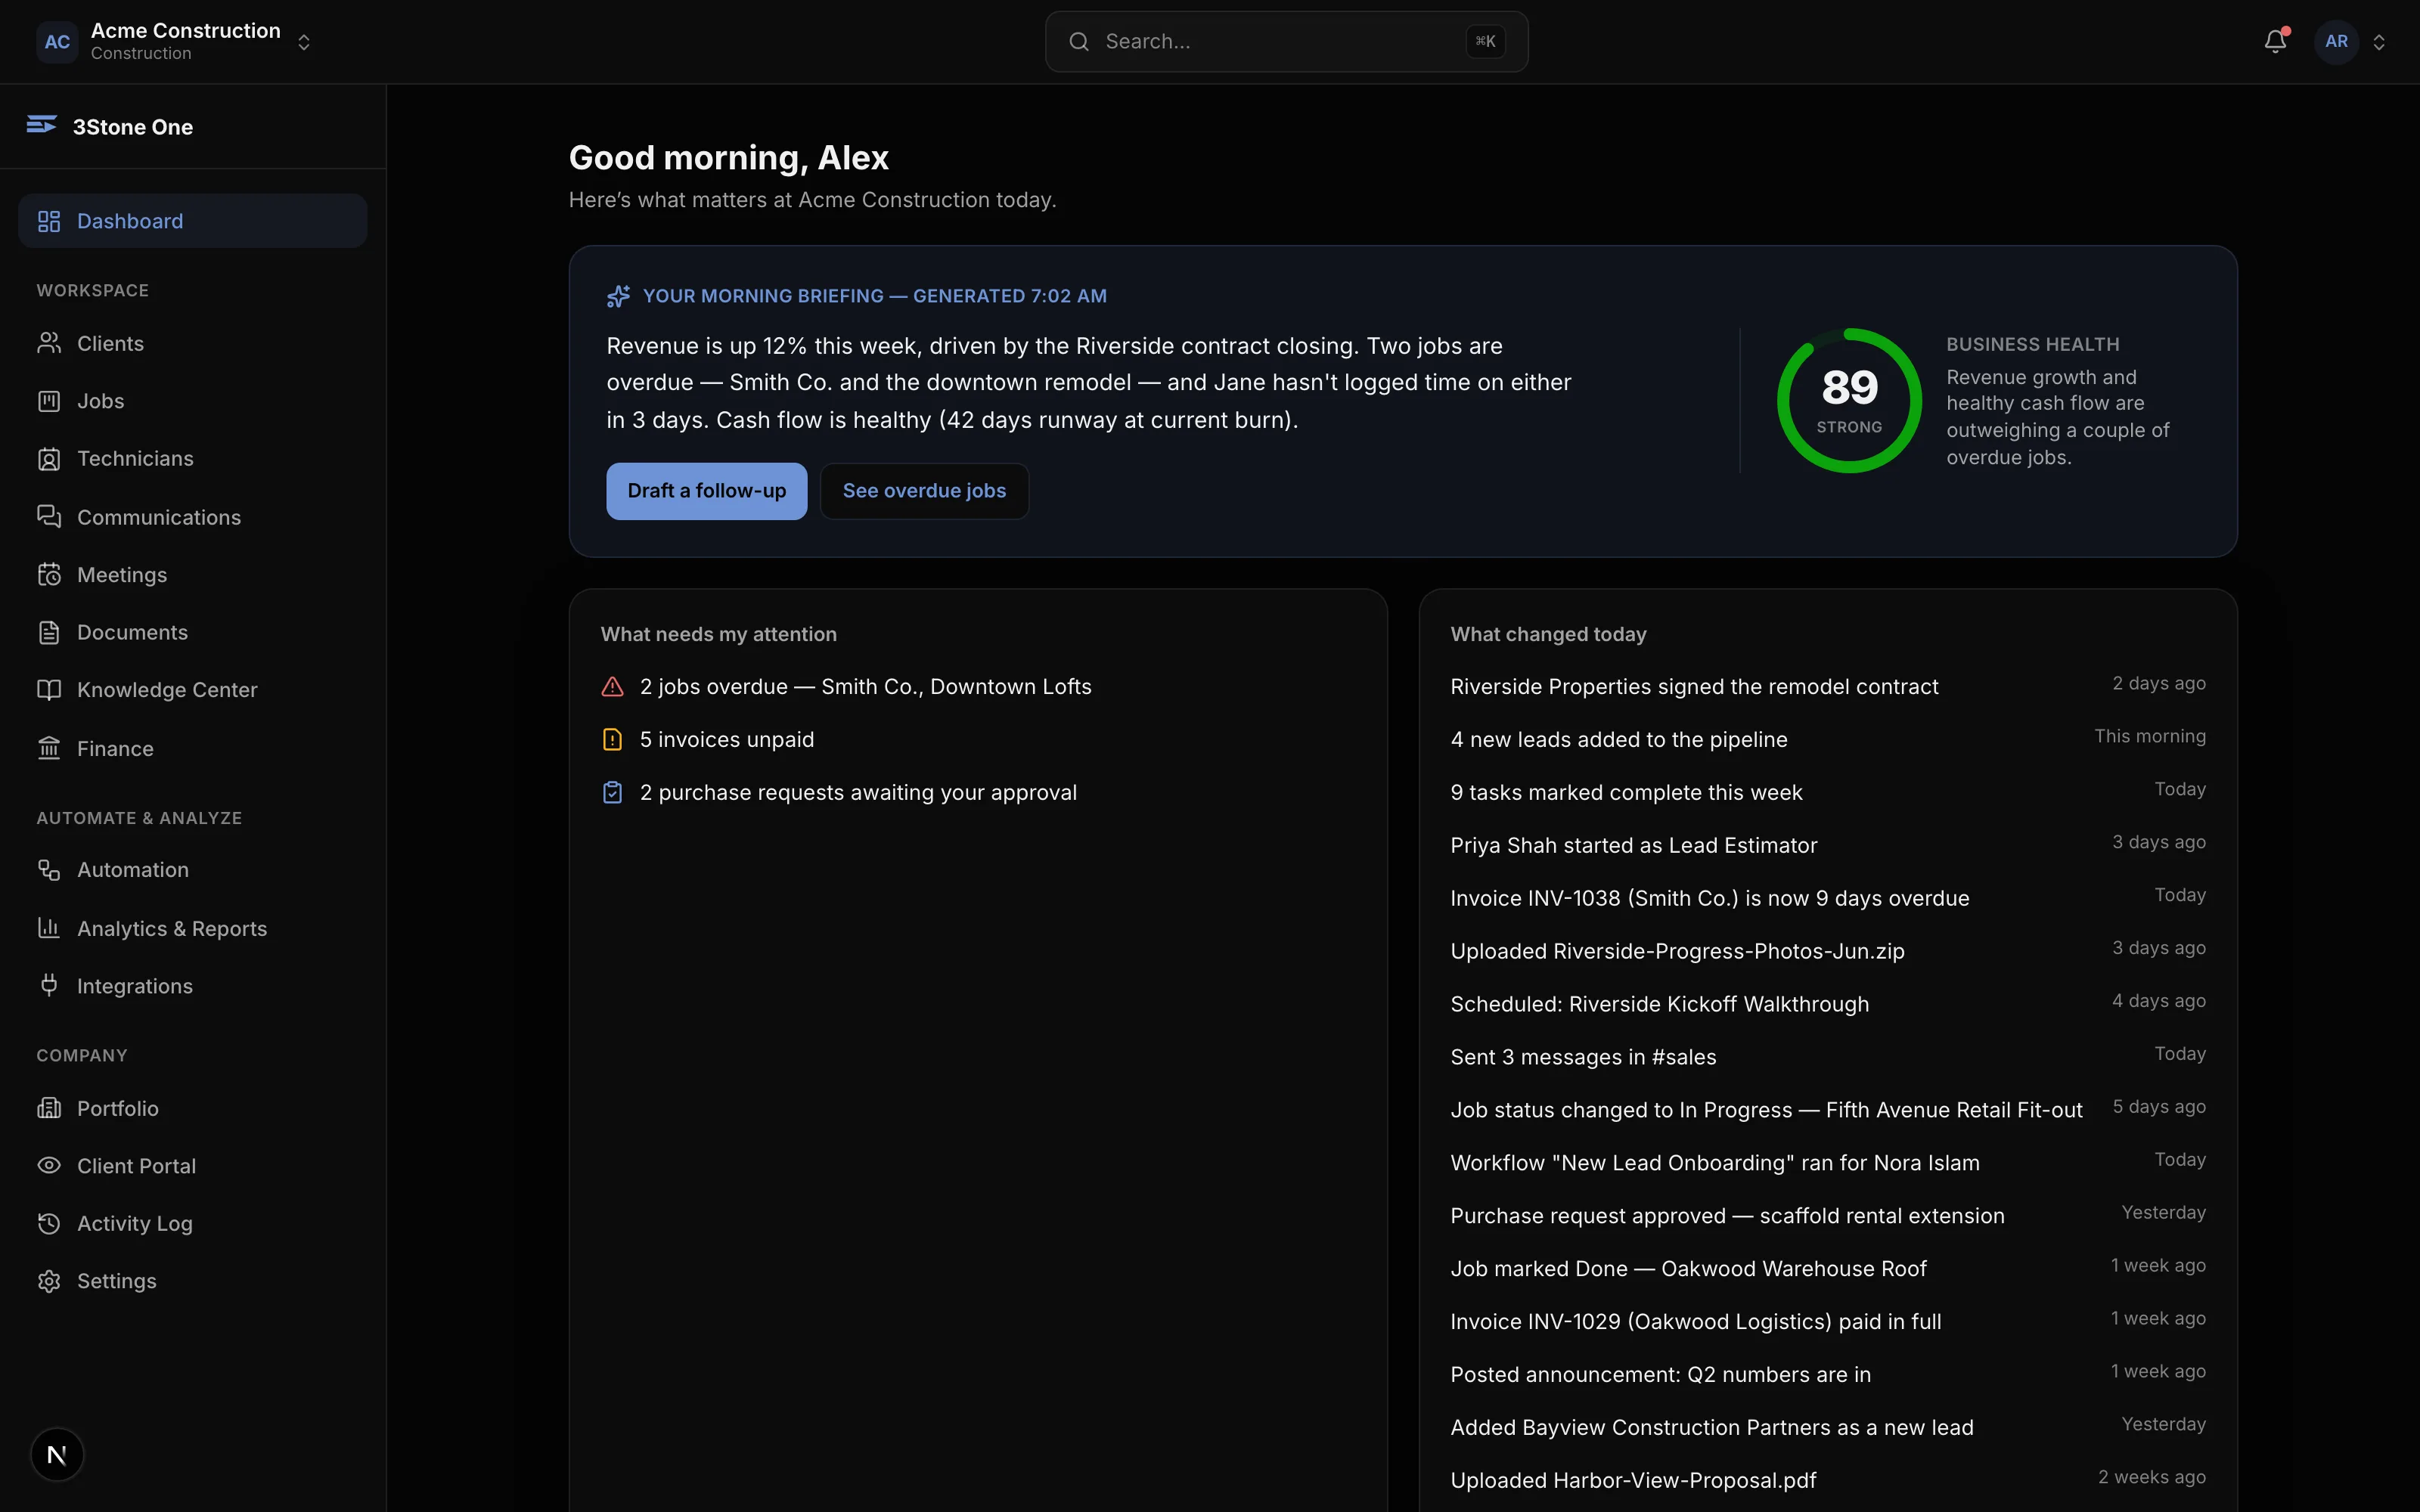Viewport: 2420px width, 1512px height.
Task: Click the round N badge at bottom left
Action: click(x=57, y=1455)
